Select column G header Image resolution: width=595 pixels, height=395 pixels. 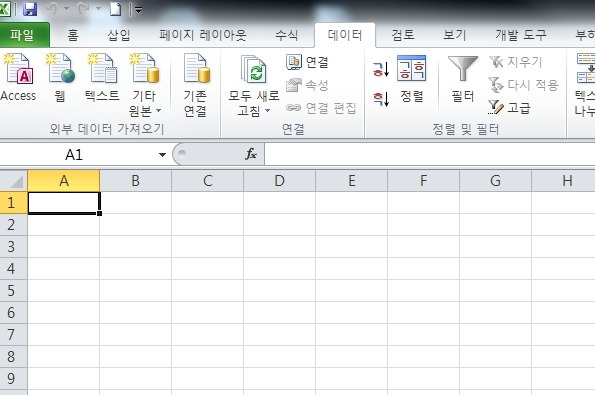click(x=496, y=181)
